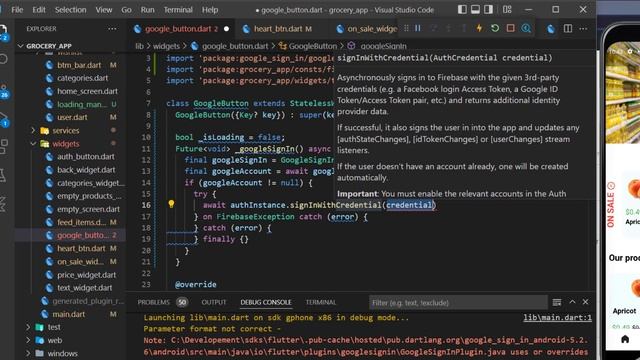Open the Testing flask view in activity bar

click(3, 175)
